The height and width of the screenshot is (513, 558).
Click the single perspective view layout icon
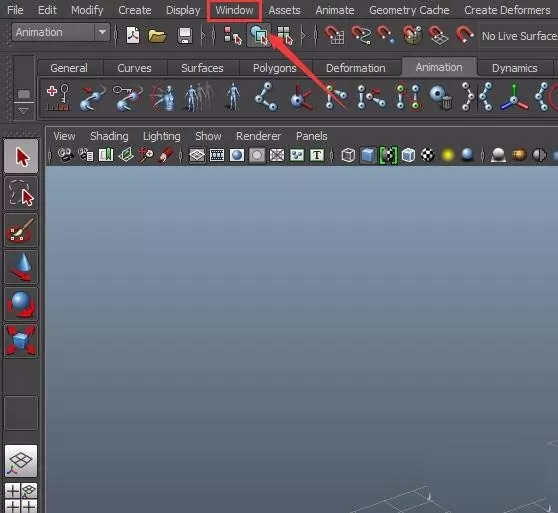pos(21,460)
